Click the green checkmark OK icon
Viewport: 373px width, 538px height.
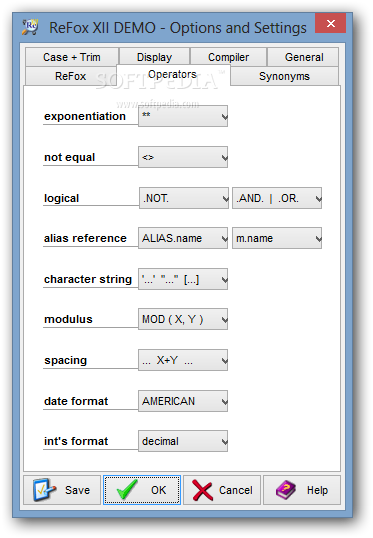tap(127, 489)
